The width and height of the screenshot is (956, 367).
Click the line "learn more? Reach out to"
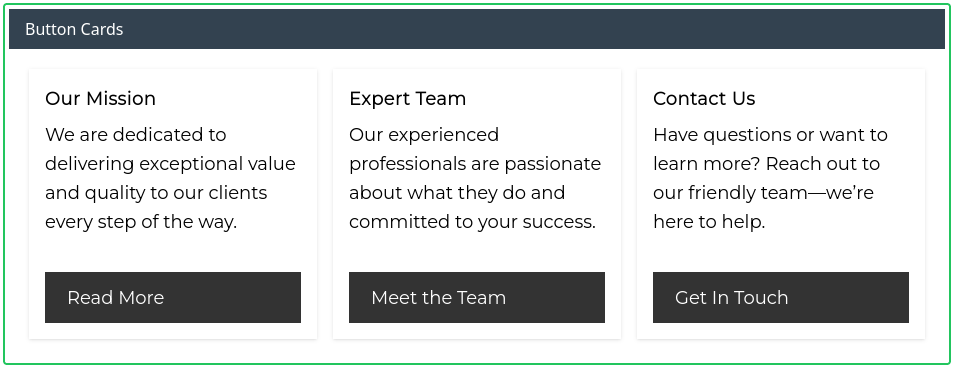(766, 163)
